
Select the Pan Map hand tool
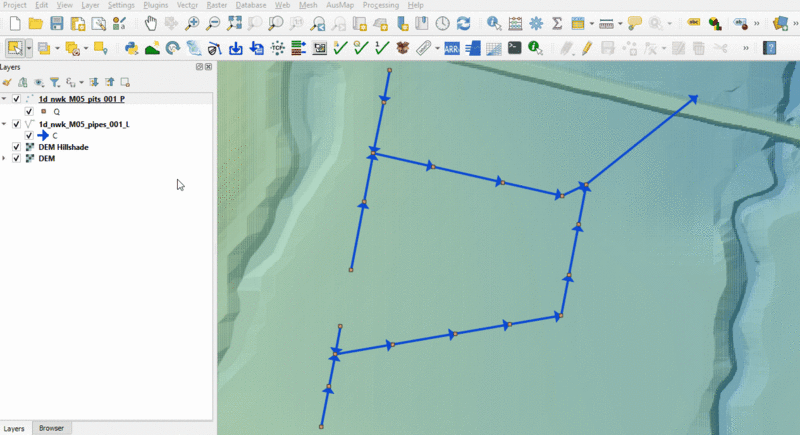[150, 23]
